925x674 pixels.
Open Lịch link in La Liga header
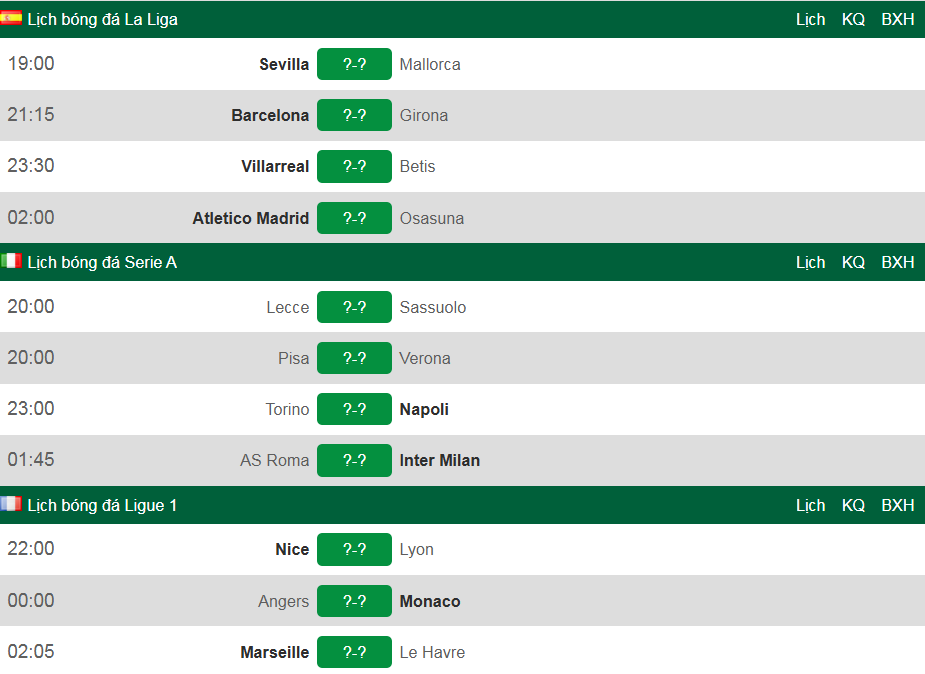tap(810, 19)
